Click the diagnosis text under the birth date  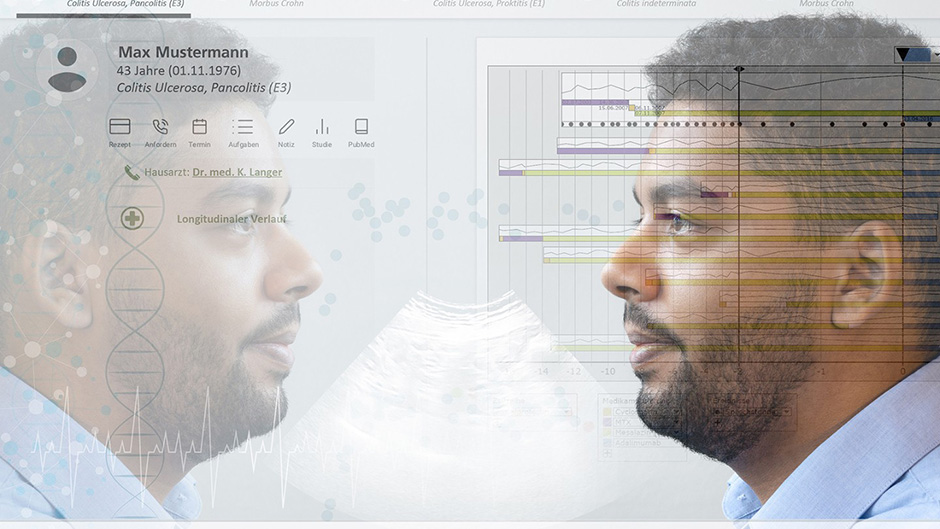[x=204, y=88]
